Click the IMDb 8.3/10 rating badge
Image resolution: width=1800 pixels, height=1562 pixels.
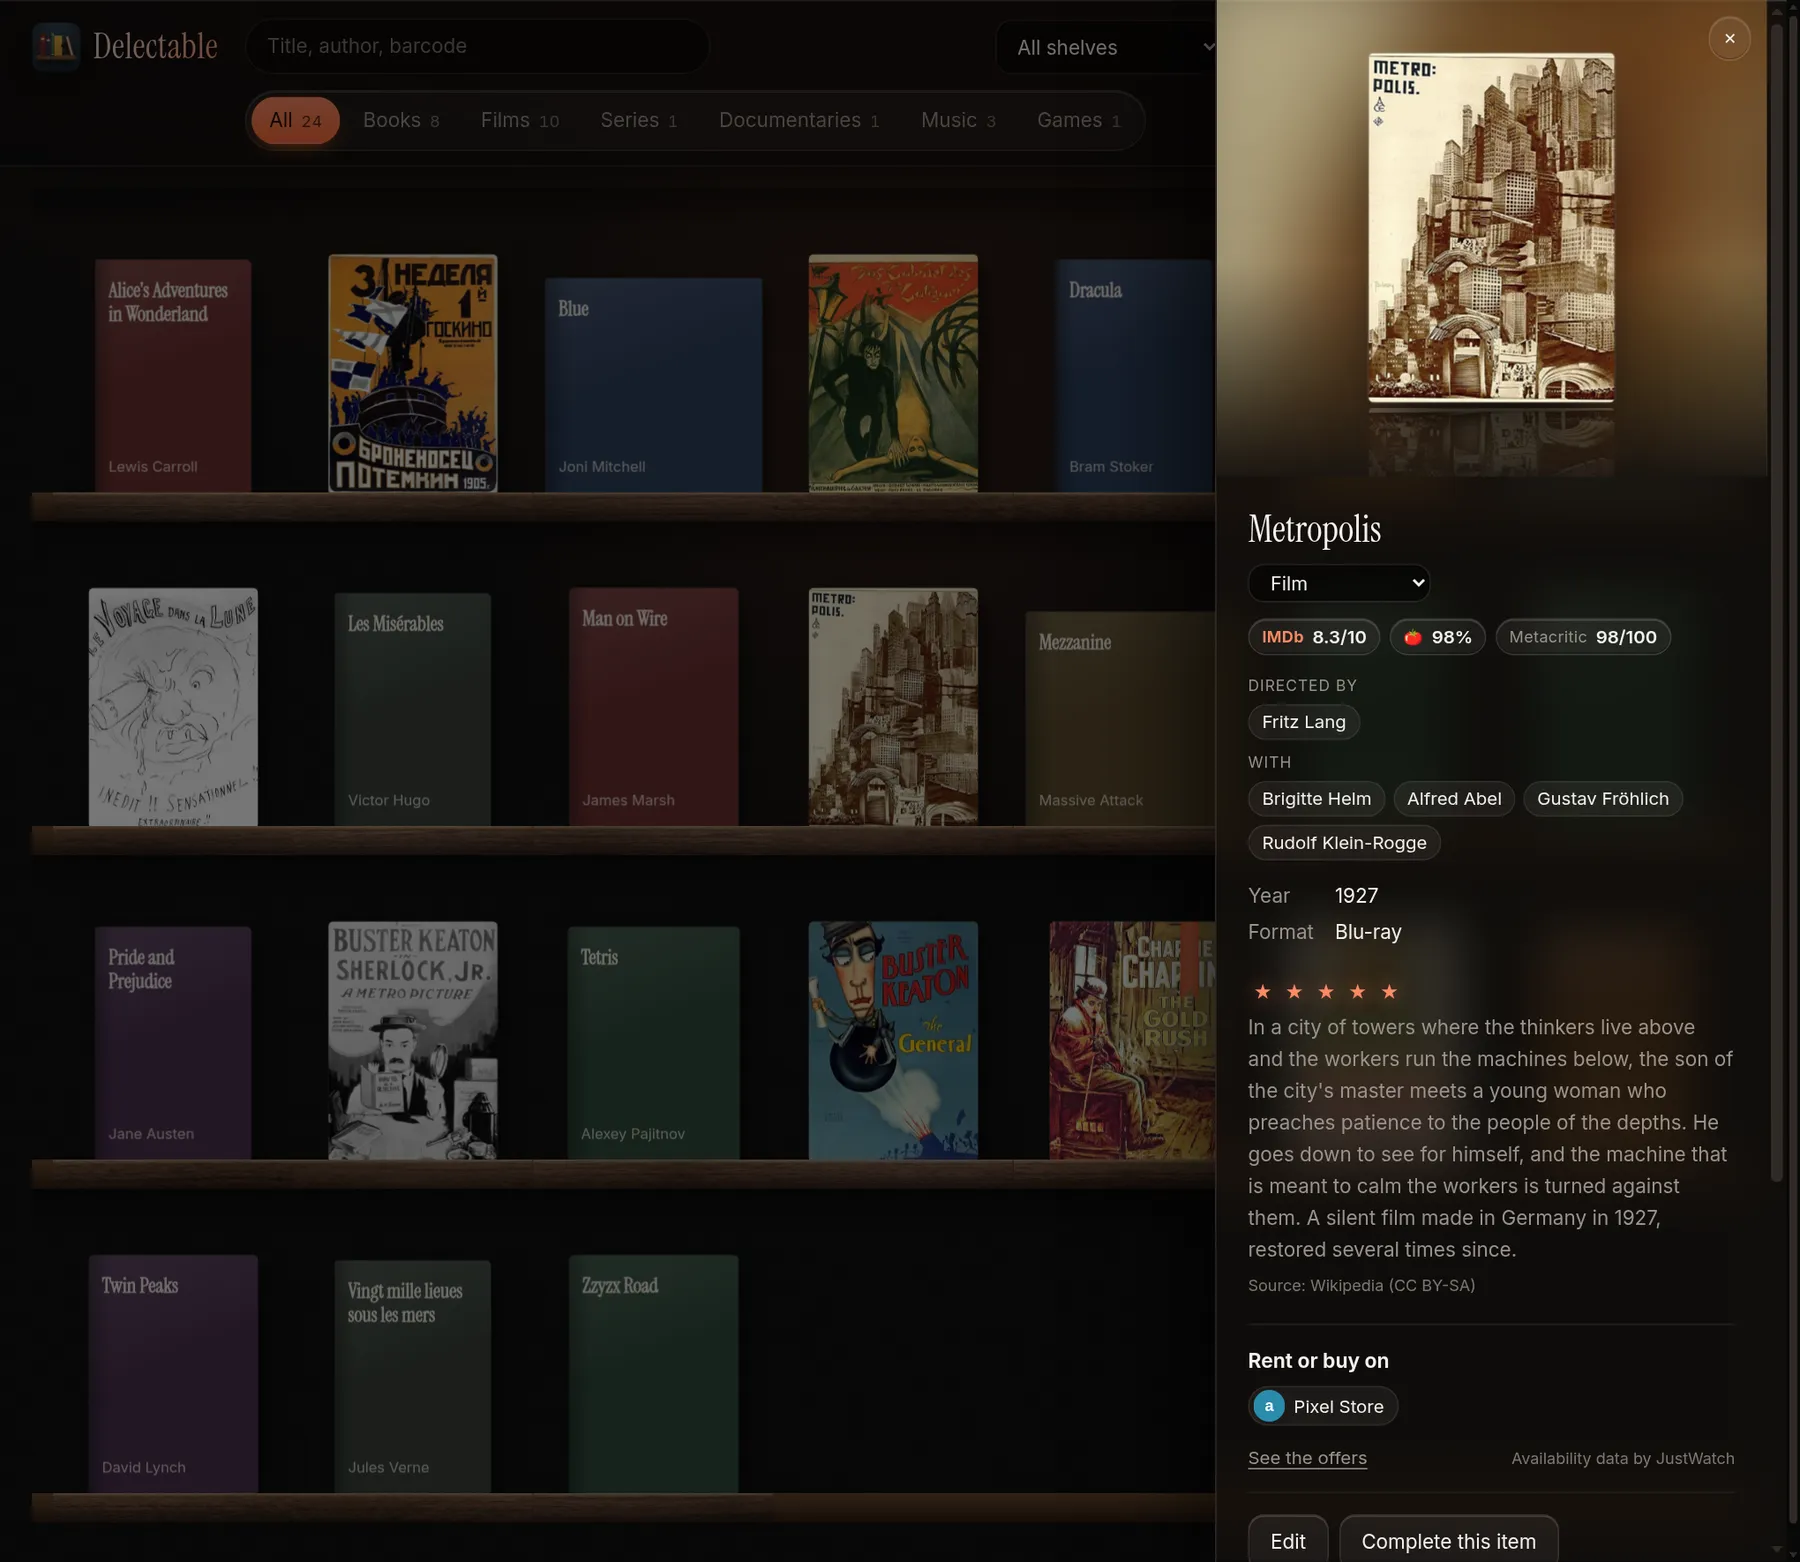pyautogui.click(x=1313, y=637)
